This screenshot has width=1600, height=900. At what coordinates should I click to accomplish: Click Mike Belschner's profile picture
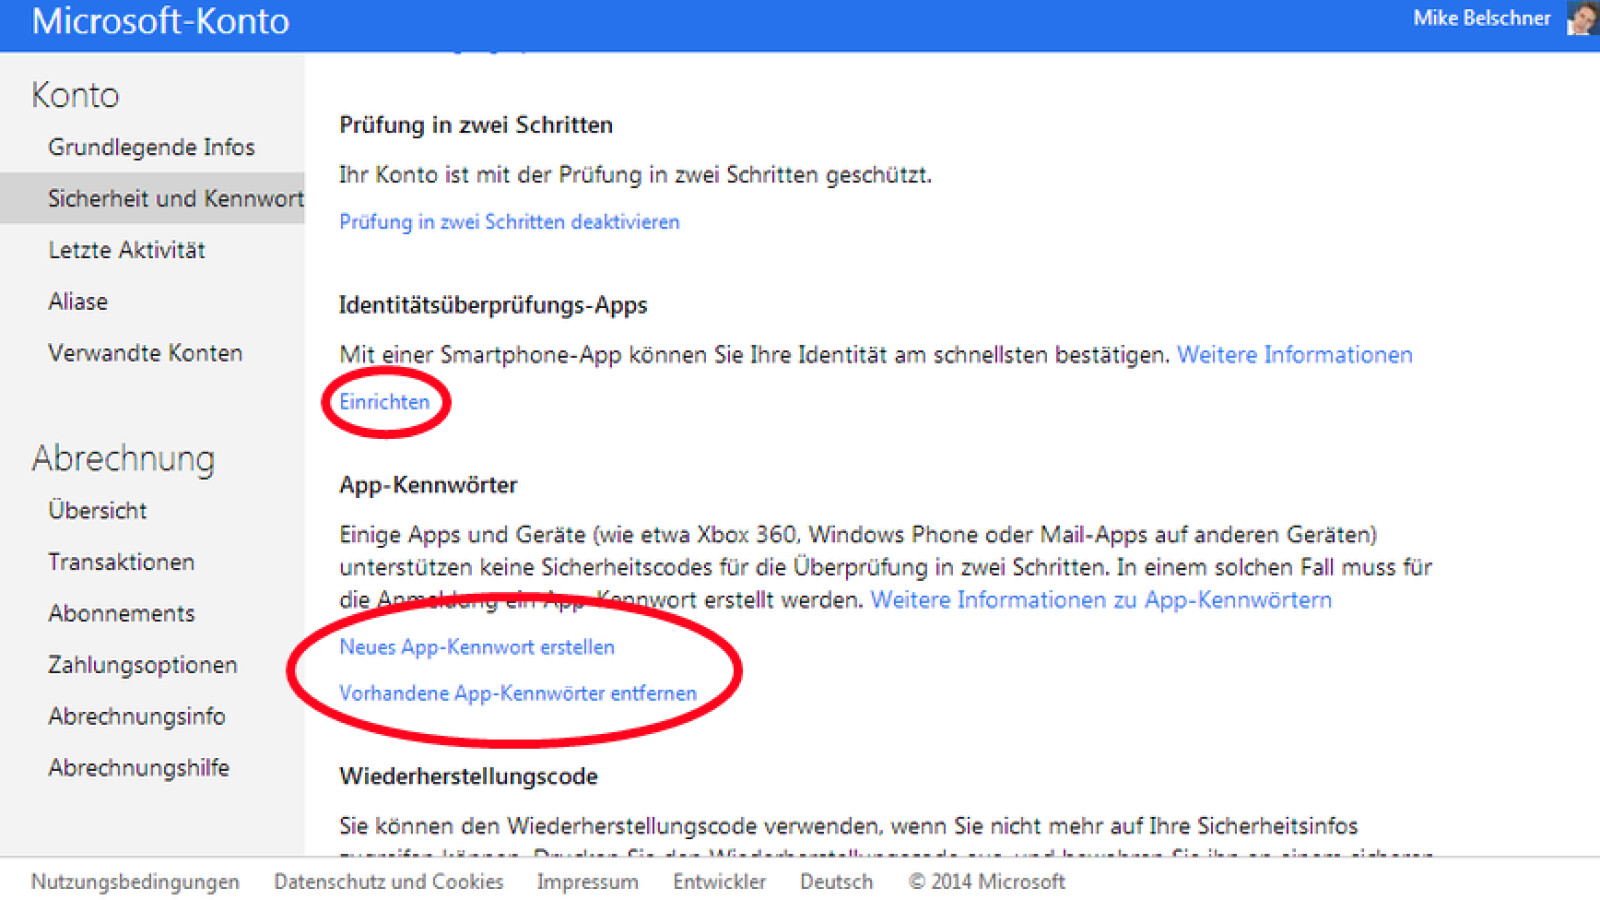click(x=1582, y=18)
